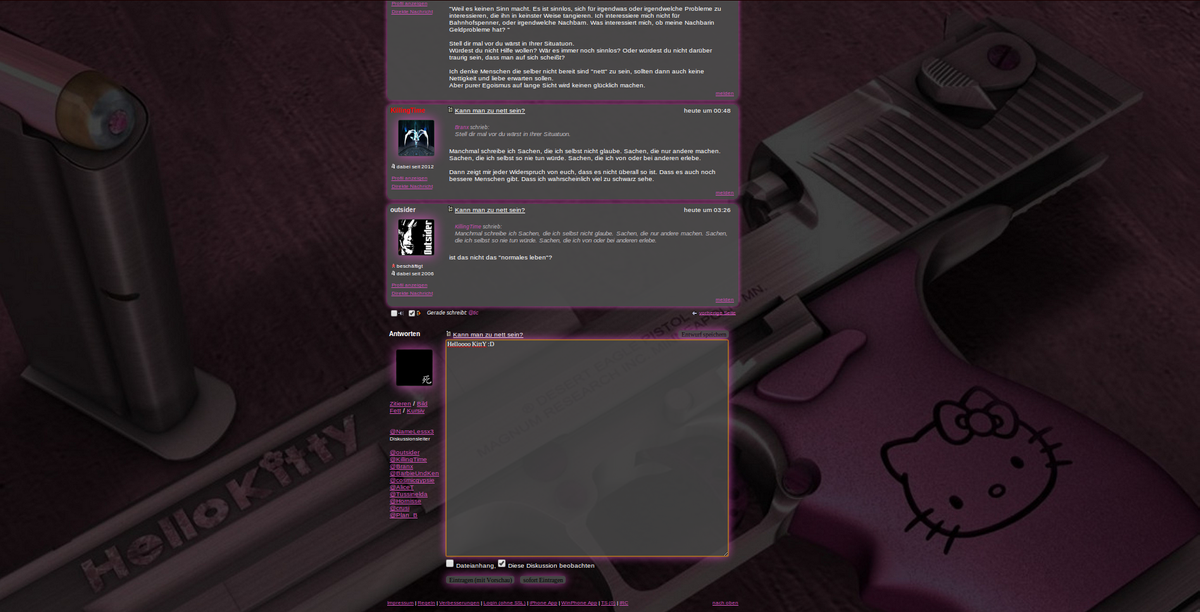Go to 'vorherige Seite'

click(717, 313)
